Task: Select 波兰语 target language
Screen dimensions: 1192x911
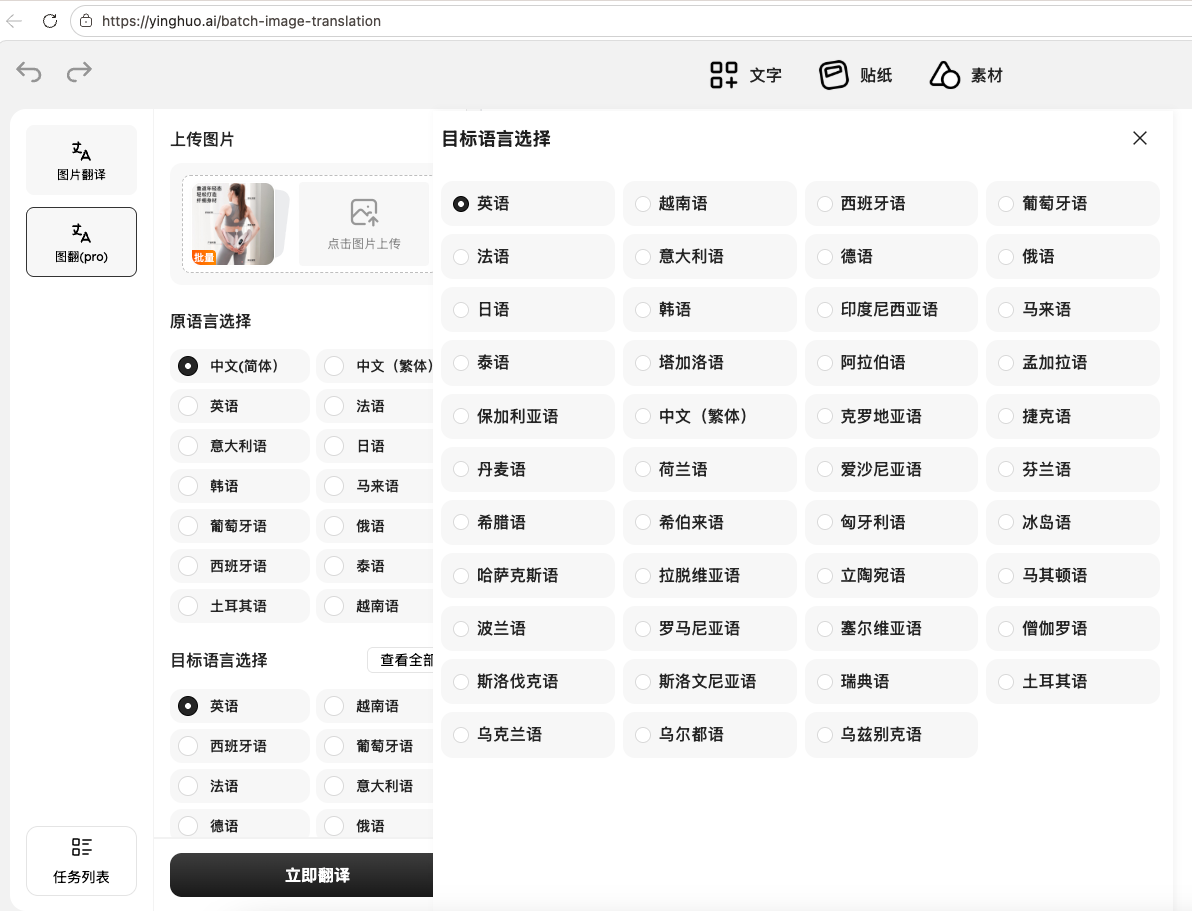Action: tap(528, 629)
